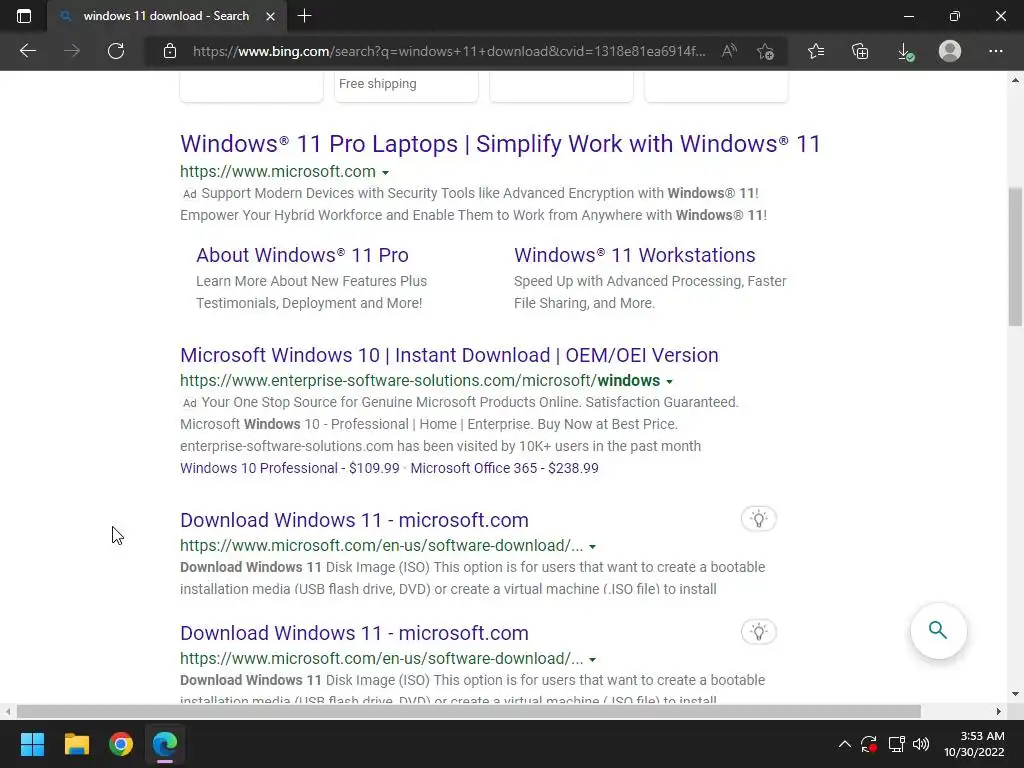Open 'Windows 10 Professional - $109.99' link
This screenshot has width=1024, height=768.
(x=290, y=468)
